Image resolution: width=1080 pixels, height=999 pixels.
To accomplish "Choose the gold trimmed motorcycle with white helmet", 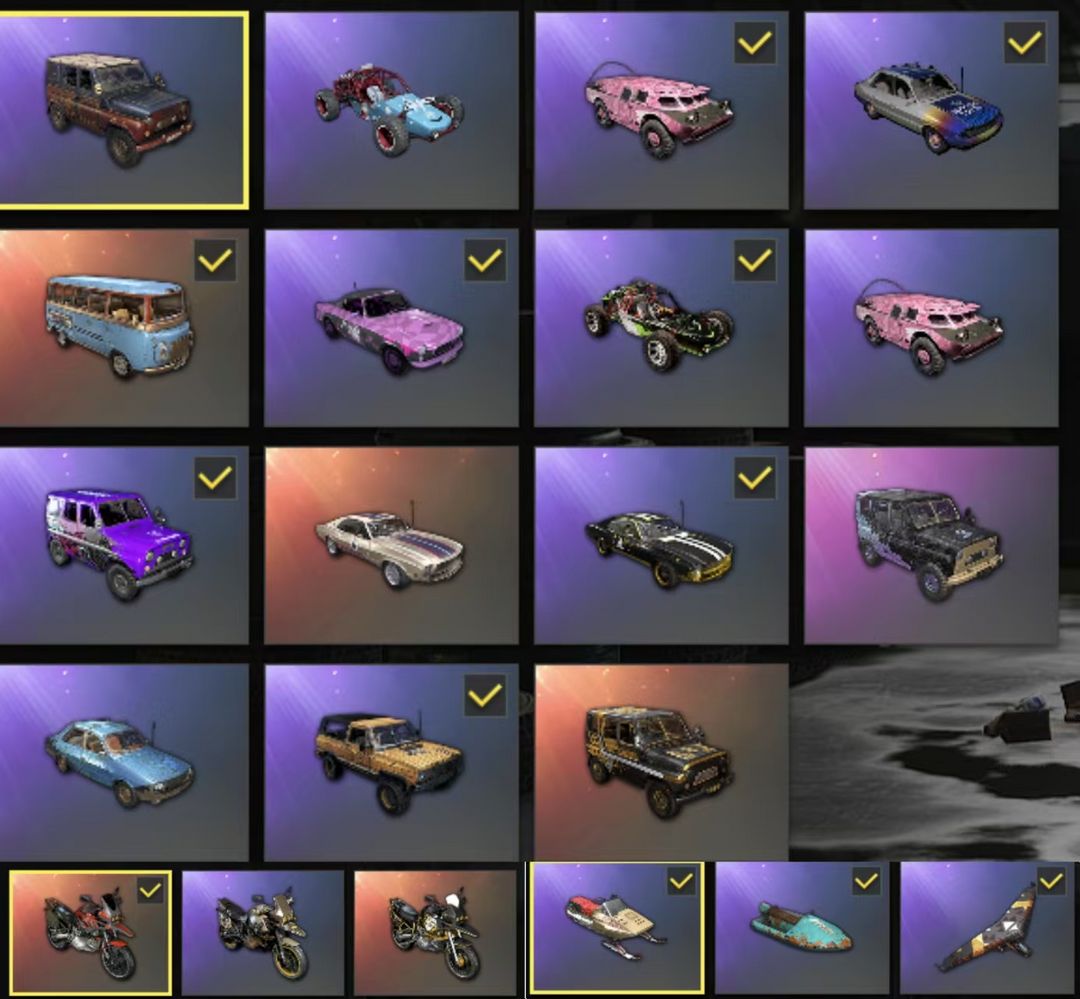I will click(x=435, y=933).
